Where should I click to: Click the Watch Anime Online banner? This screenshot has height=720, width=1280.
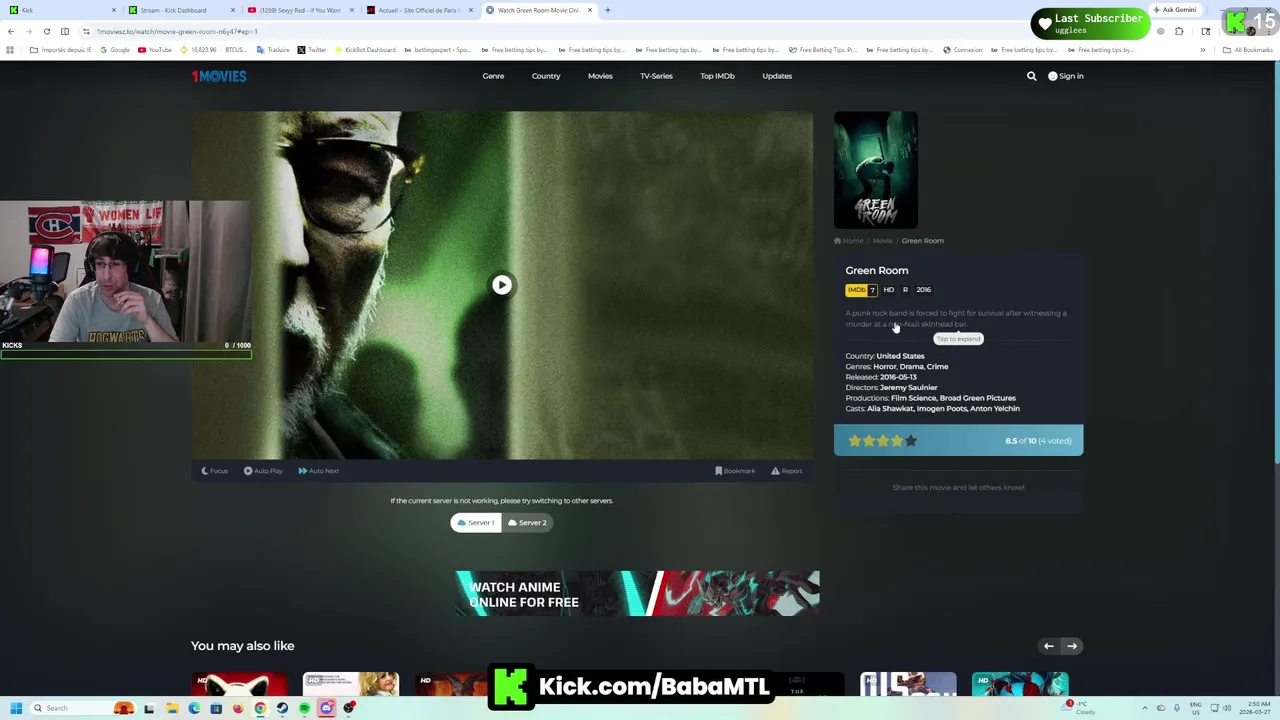[x=637, y=593]
